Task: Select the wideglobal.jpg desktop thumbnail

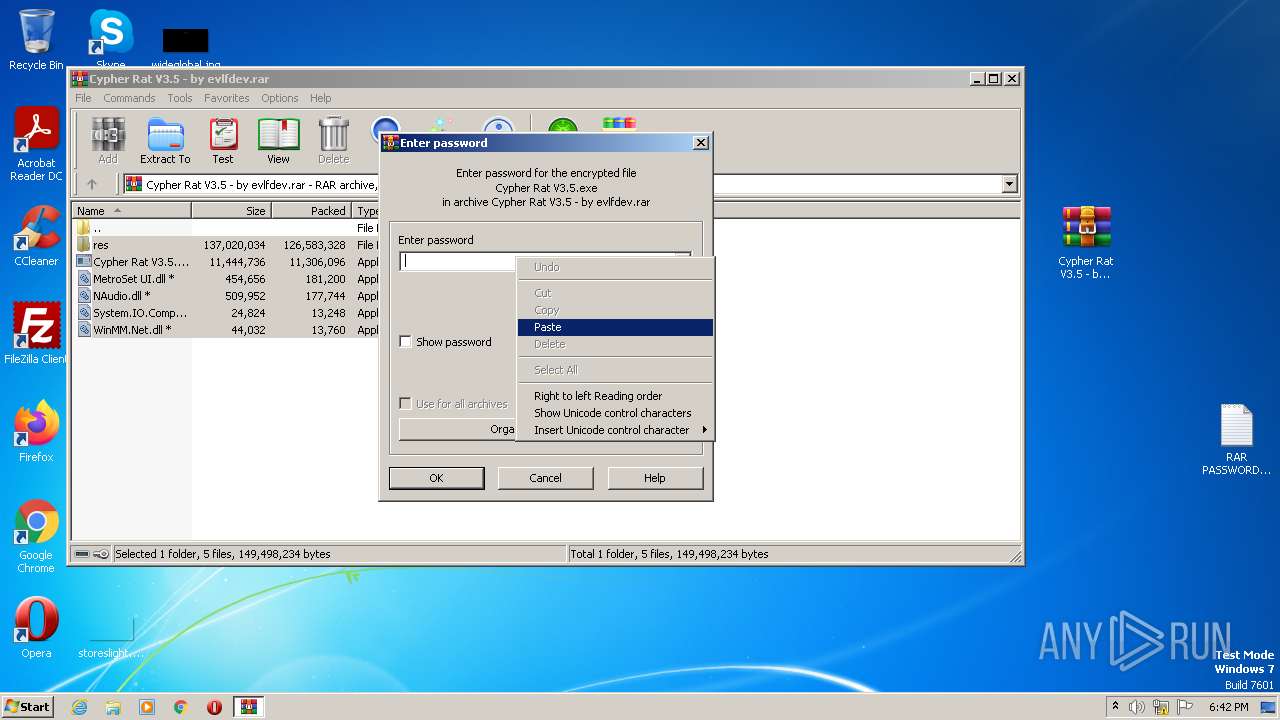Action: point(186,47)
